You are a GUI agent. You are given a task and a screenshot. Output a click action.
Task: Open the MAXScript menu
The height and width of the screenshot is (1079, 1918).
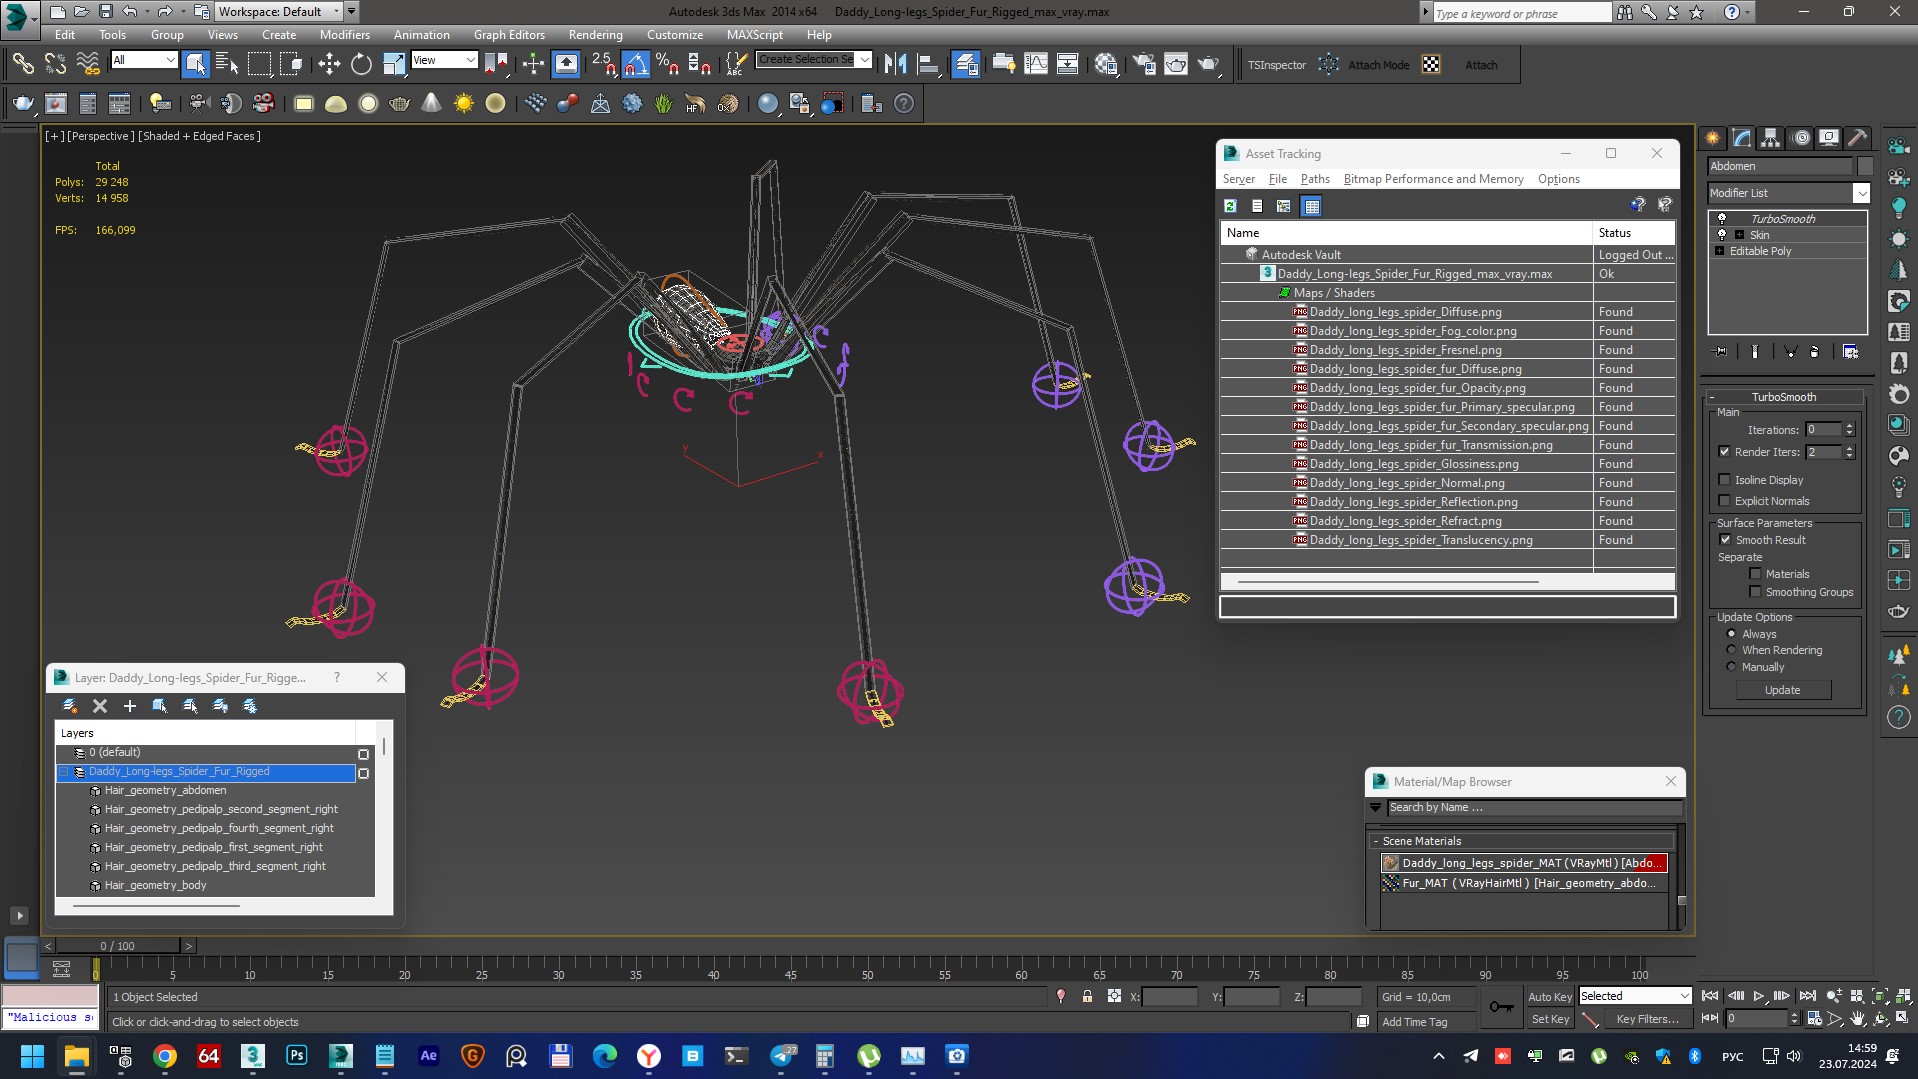[x=754, y=35]
